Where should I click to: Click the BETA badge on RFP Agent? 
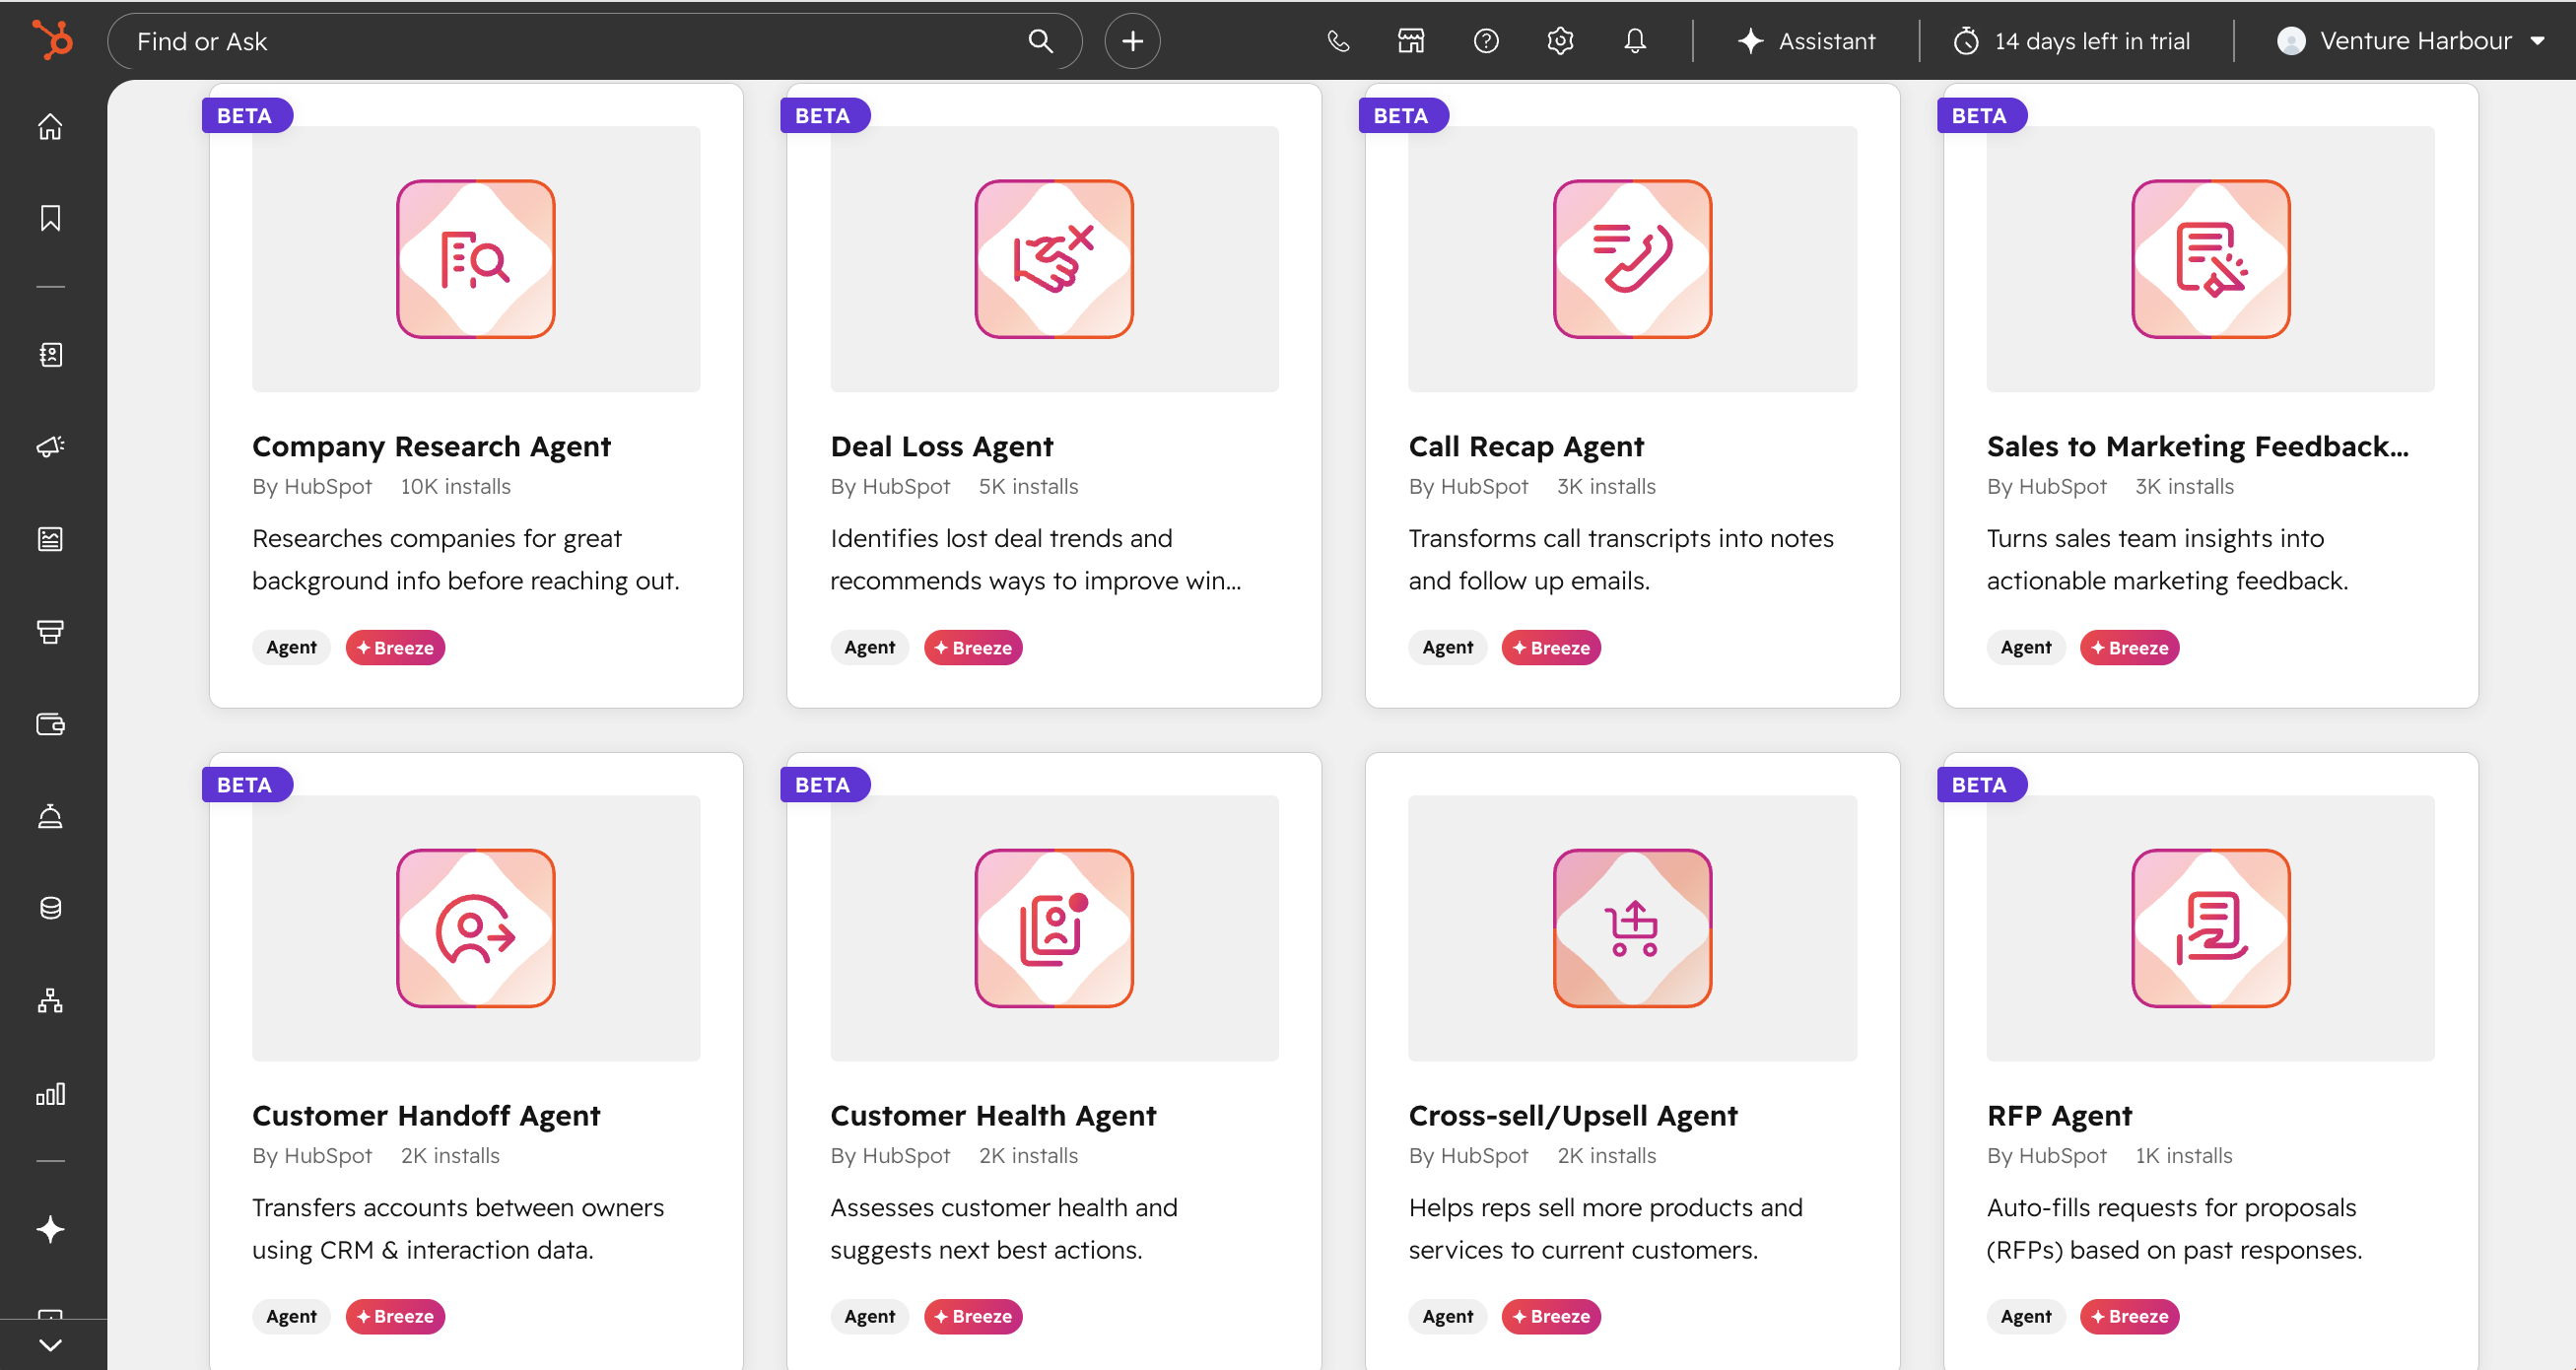(1981, 784)
